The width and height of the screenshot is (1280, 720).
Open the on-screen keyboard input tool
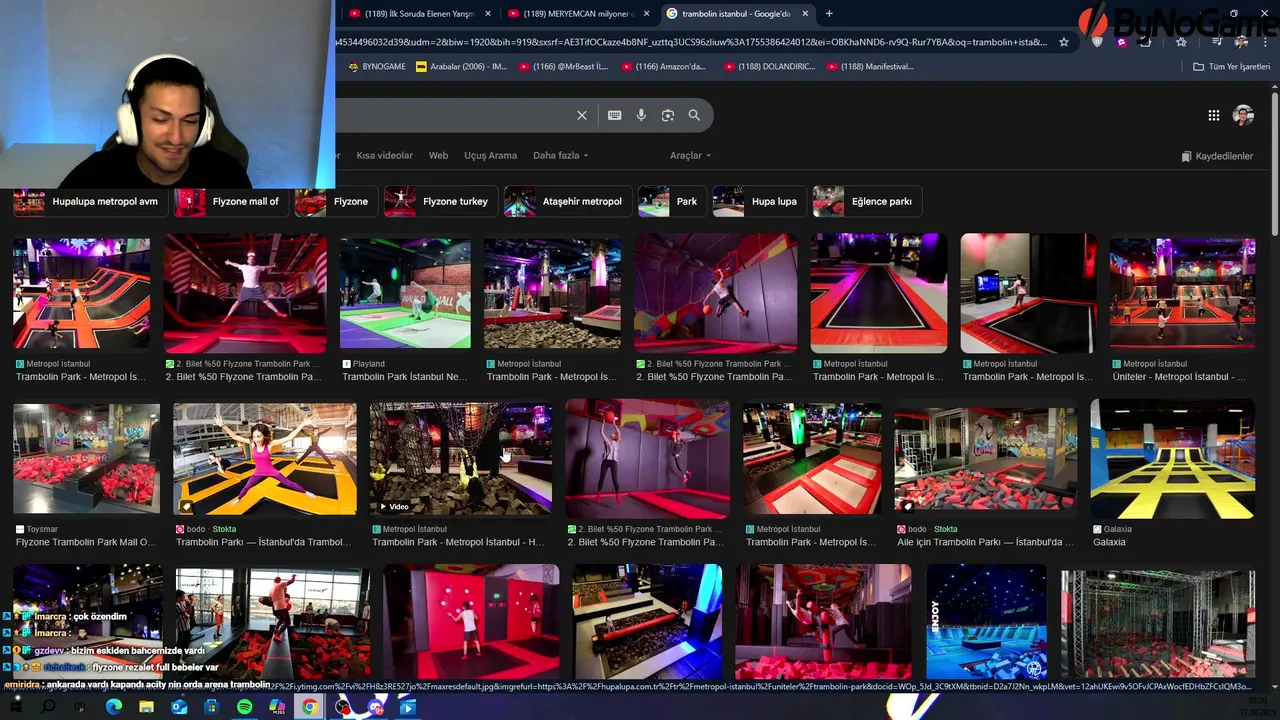tap(615, 115)
